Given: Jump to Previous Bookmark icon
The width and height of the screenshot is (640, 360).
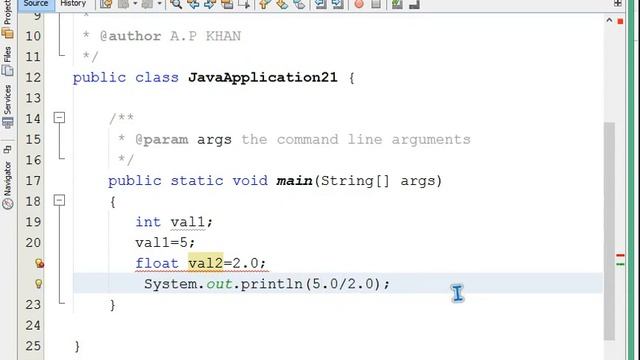Looking at the screenshot, I should [x=264, y=4].
